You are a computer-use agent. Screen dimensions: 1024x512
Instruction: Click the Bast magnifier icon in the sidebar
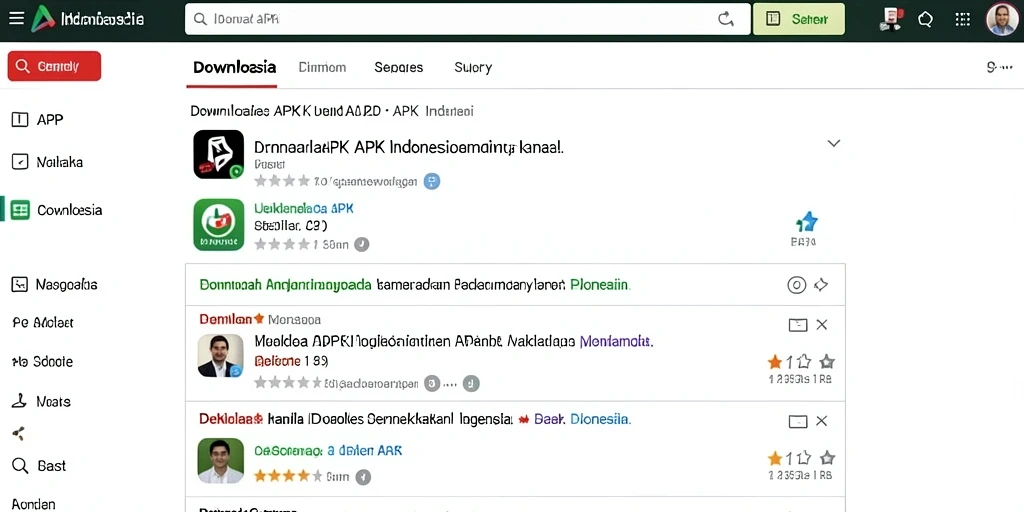[20, 466]
